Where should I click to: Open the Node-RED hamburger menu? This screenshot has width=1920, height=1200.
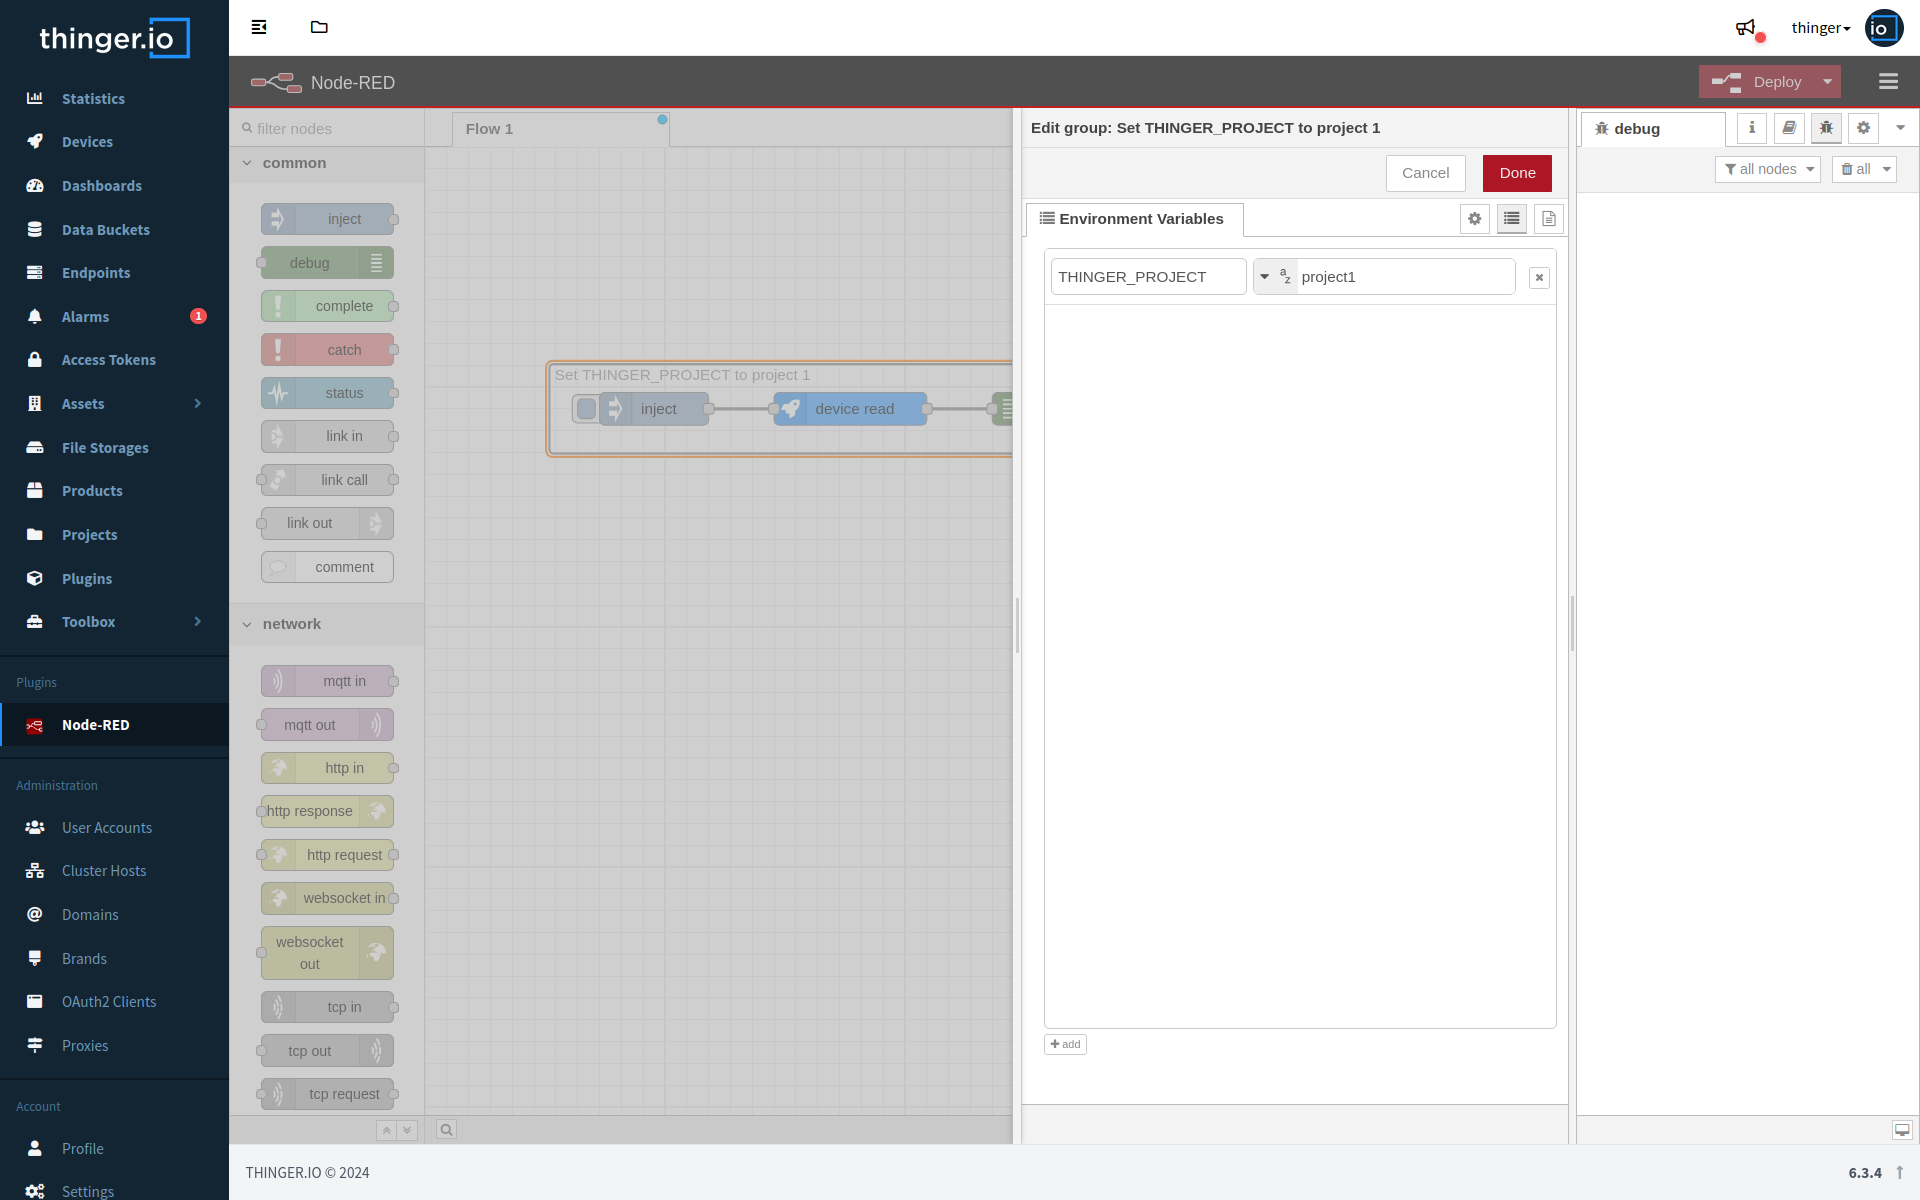[1888, 82]
